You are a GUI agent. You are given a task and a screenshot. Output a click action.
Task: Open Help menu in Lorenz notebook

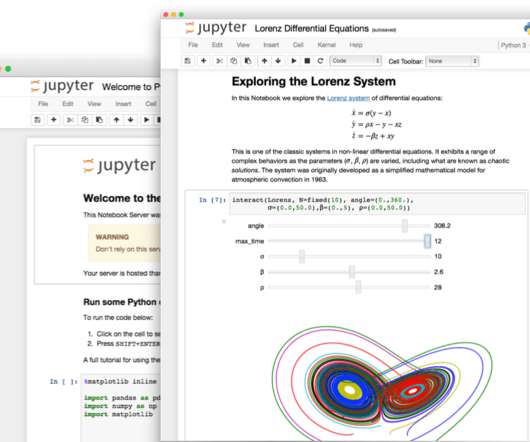(356, 45)
